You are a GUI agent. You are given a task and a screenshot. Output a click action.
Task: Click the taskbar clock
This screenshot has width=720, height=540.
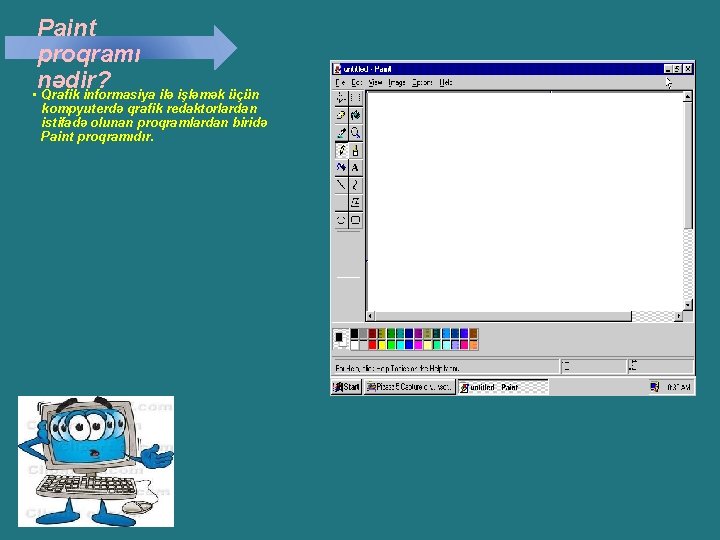click(x=678, y=387)
